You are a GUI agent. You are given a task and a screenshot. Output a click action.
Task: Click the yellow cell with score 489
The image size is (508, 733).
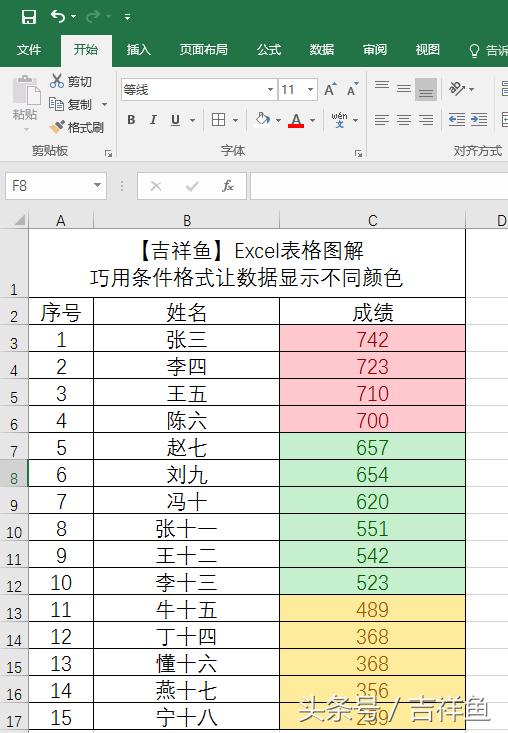(x=372, y=608)
